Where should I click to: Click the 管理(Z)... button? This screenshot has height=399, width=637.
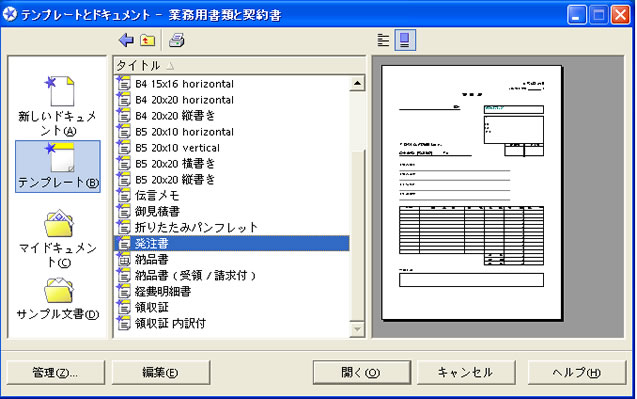pos(56,372)
